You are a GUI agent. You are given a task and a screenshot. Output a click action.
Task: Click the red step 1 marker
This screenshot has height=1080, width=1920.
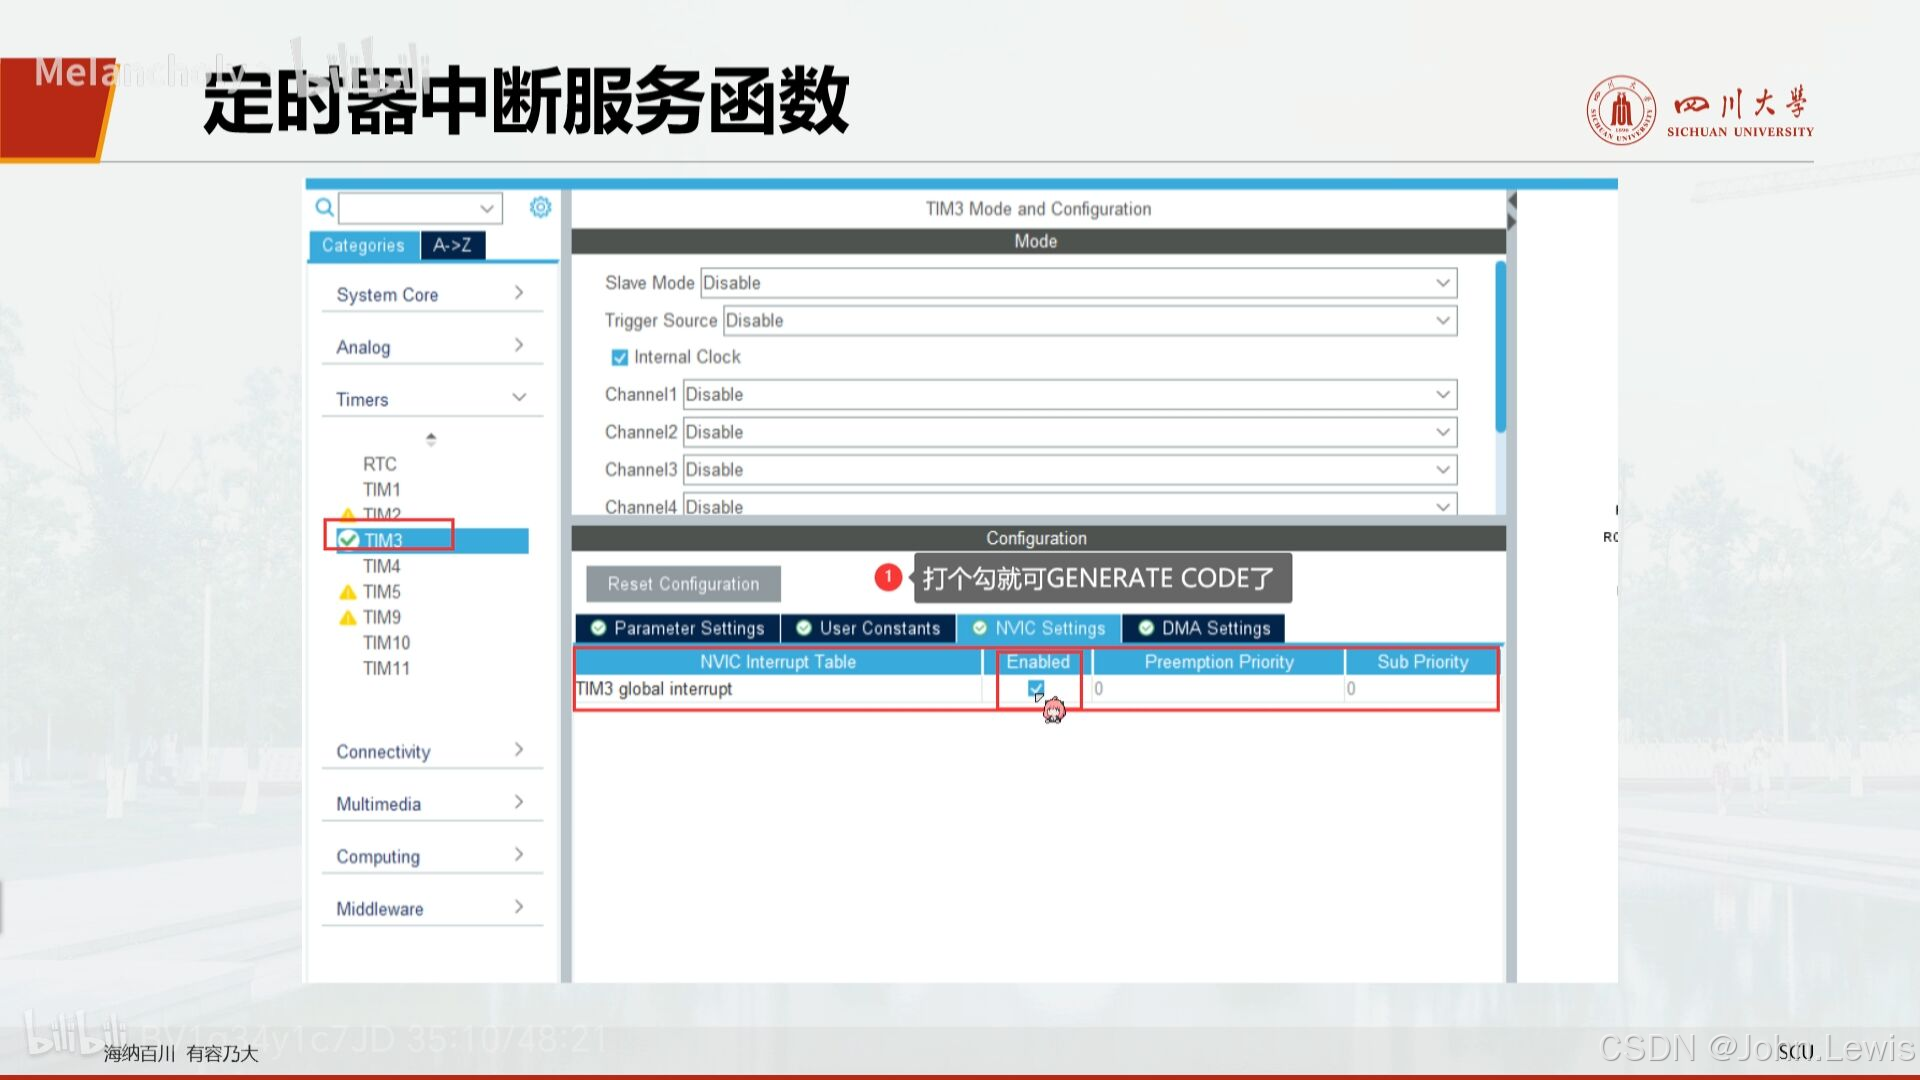(x=887, y=577)
